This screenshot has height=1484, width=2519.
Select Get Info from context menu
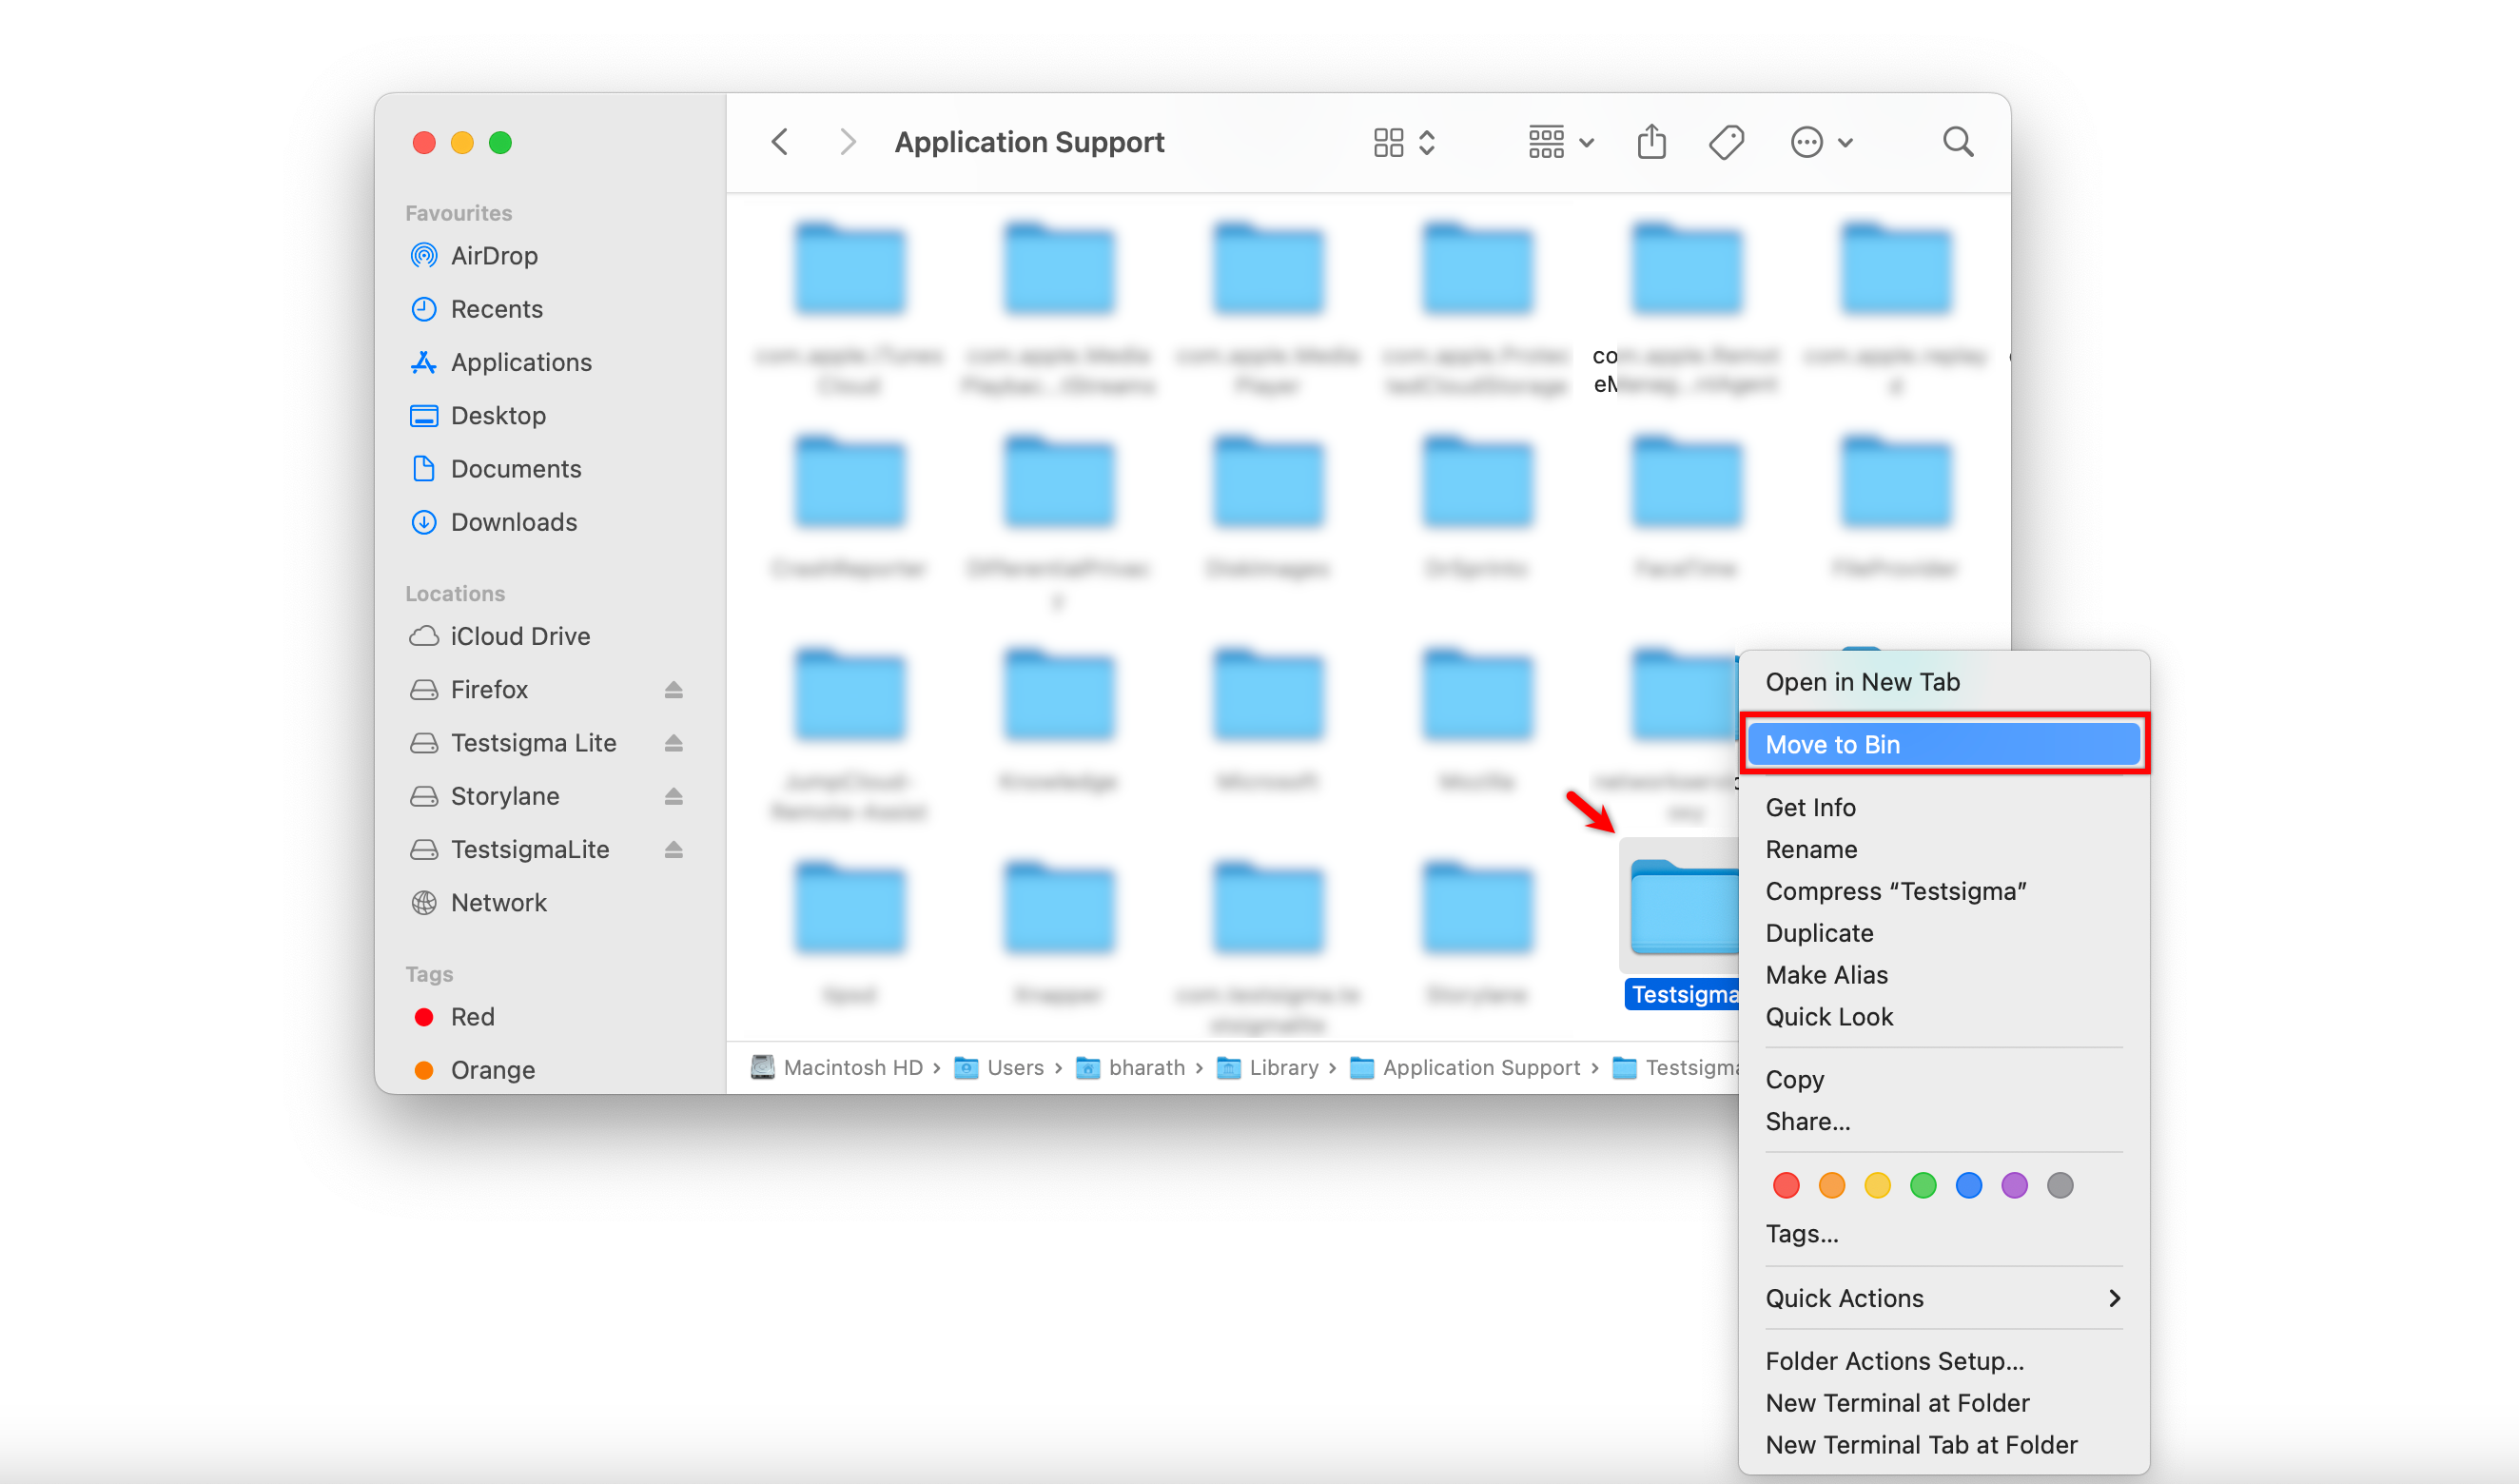(x=1810, y=807)
